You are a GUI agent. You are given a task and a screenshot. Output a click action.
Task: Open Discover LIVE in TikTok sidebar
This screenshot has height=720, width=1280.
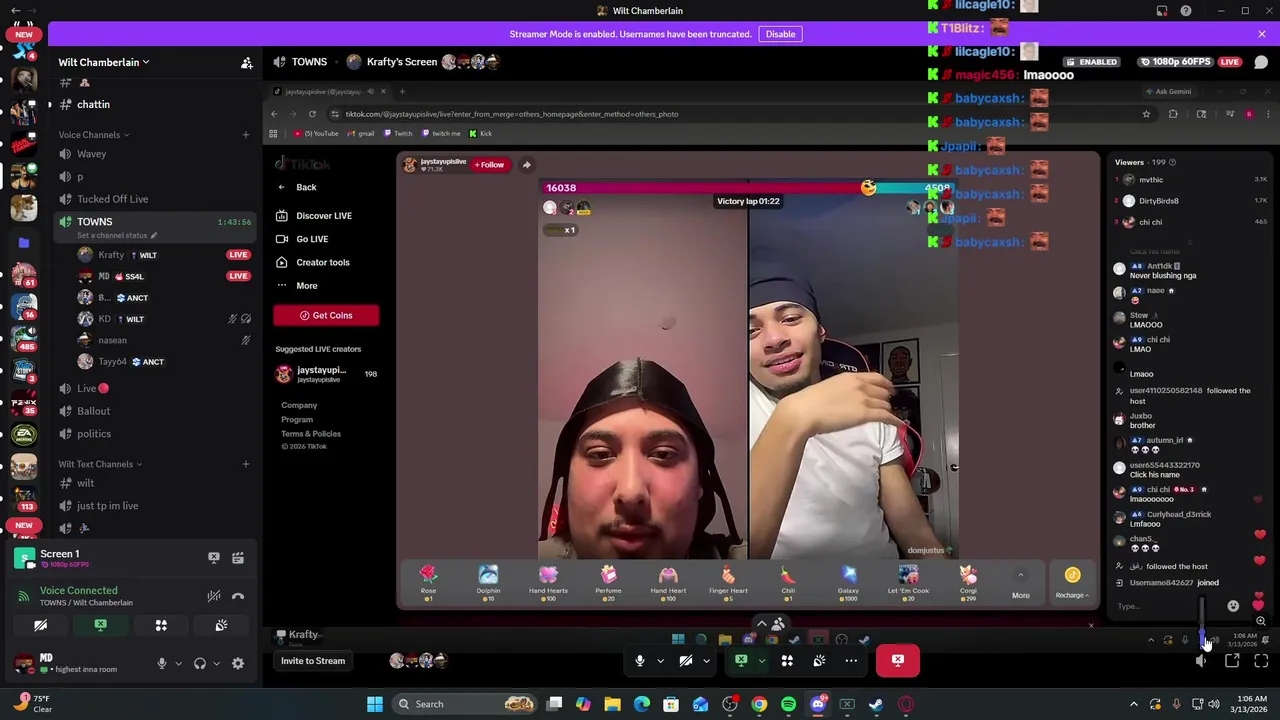coord(314,216)
